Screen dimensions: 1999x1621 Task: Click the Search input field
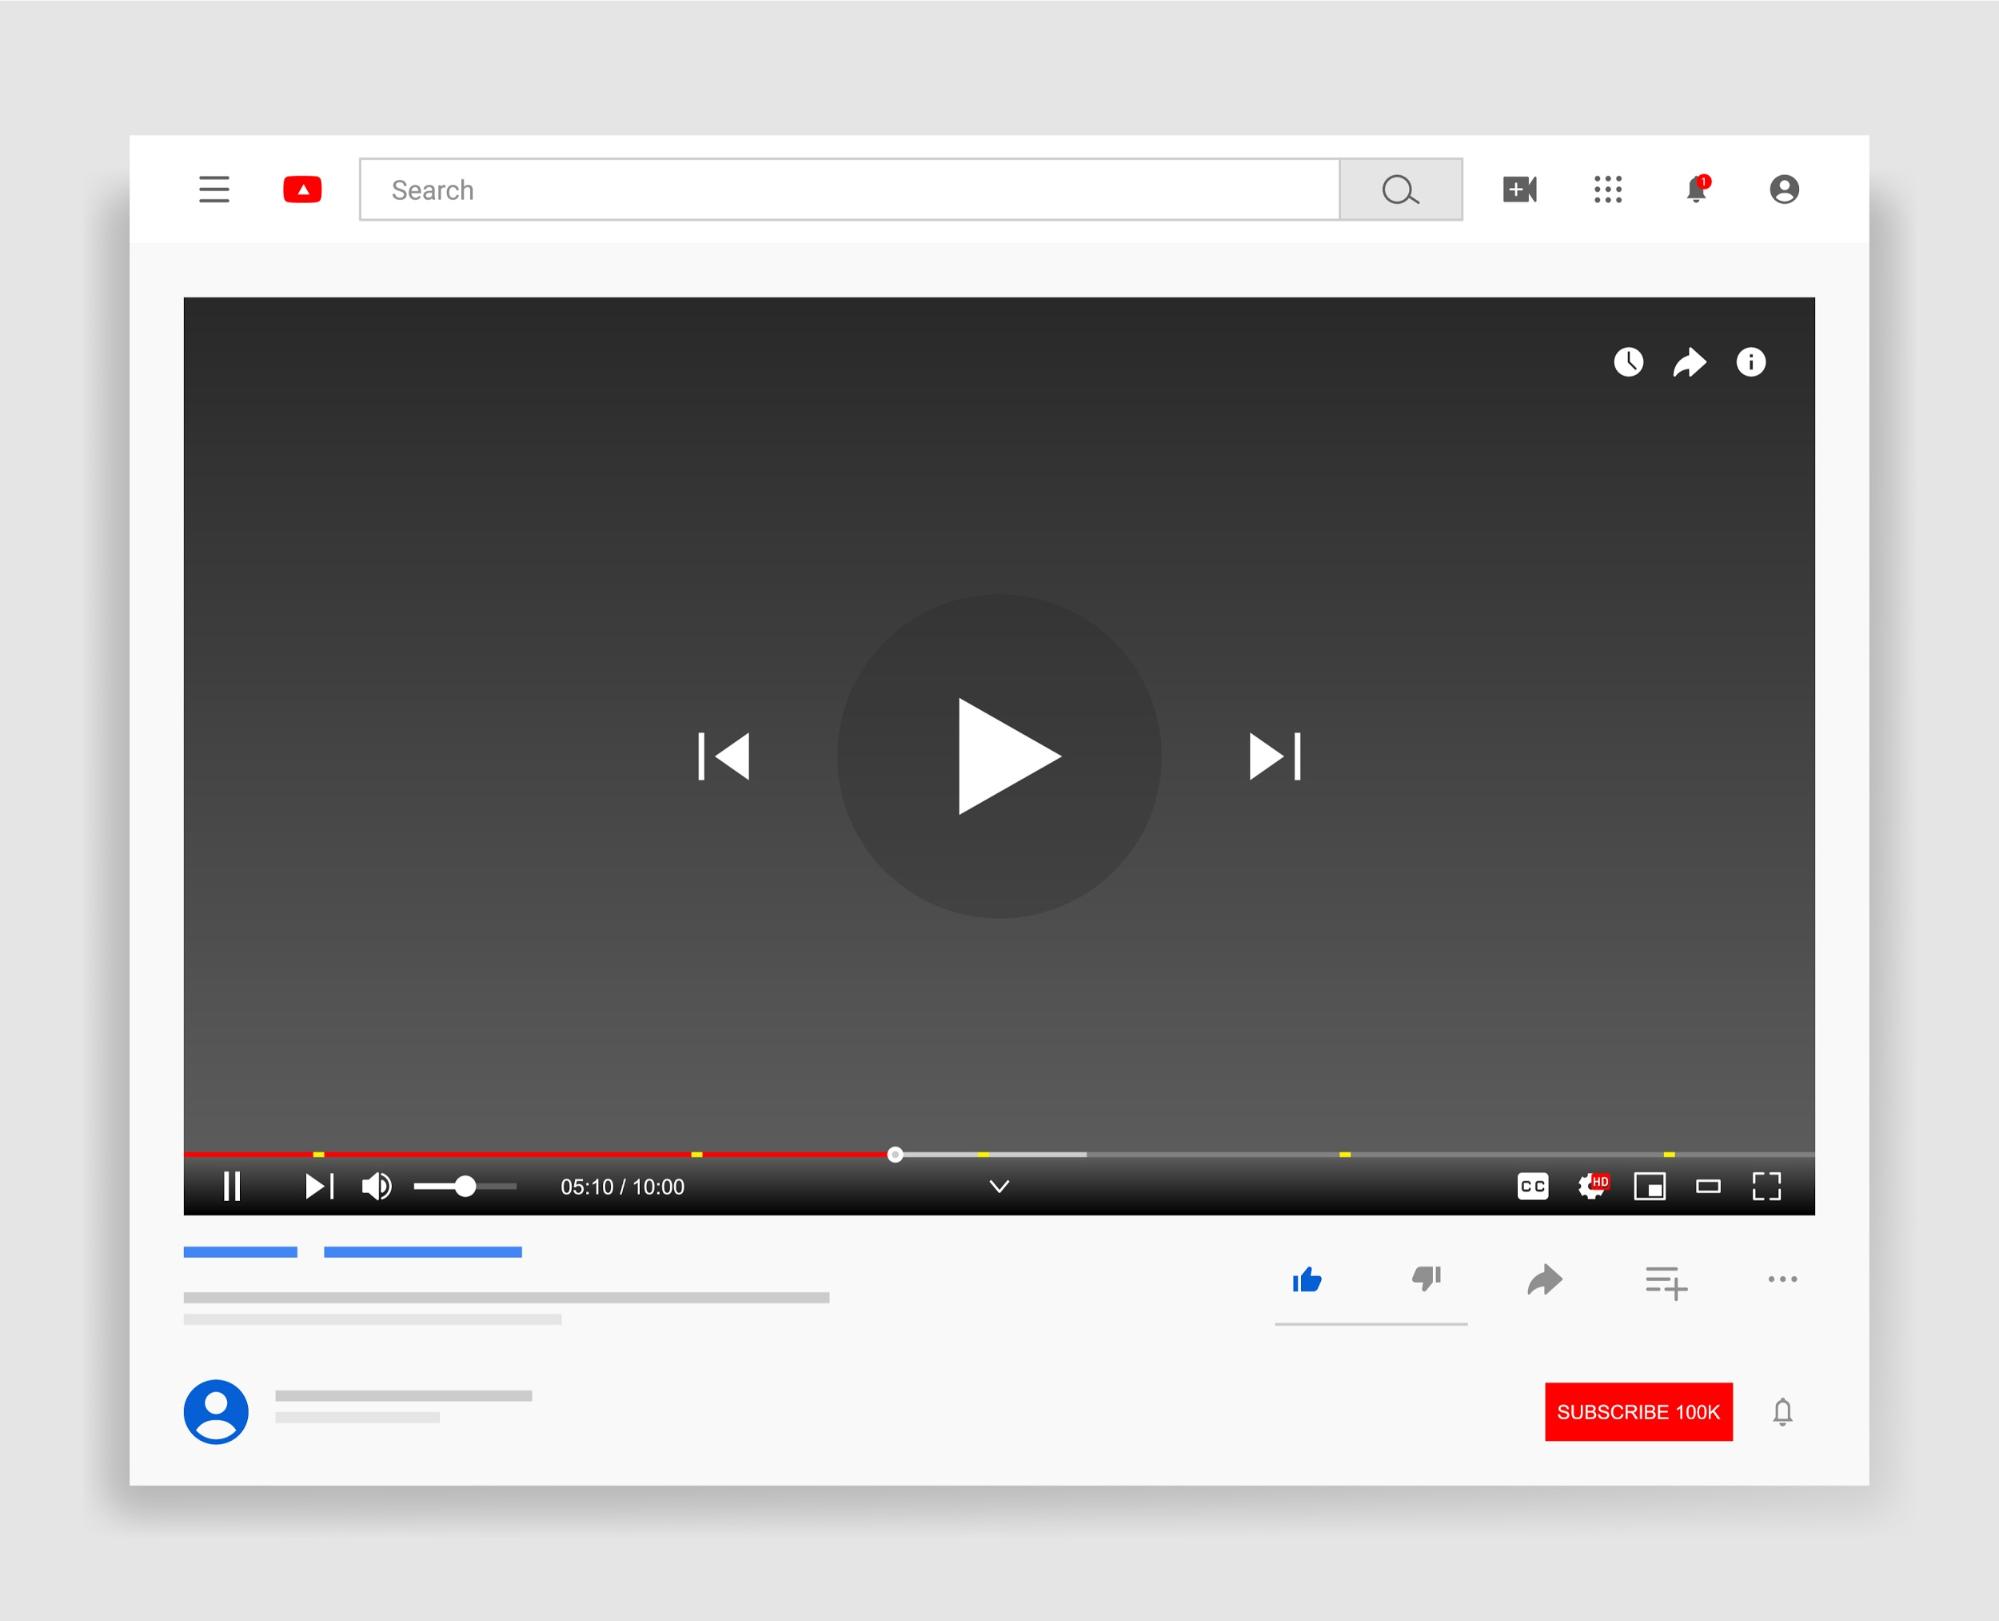coord(850,189)
